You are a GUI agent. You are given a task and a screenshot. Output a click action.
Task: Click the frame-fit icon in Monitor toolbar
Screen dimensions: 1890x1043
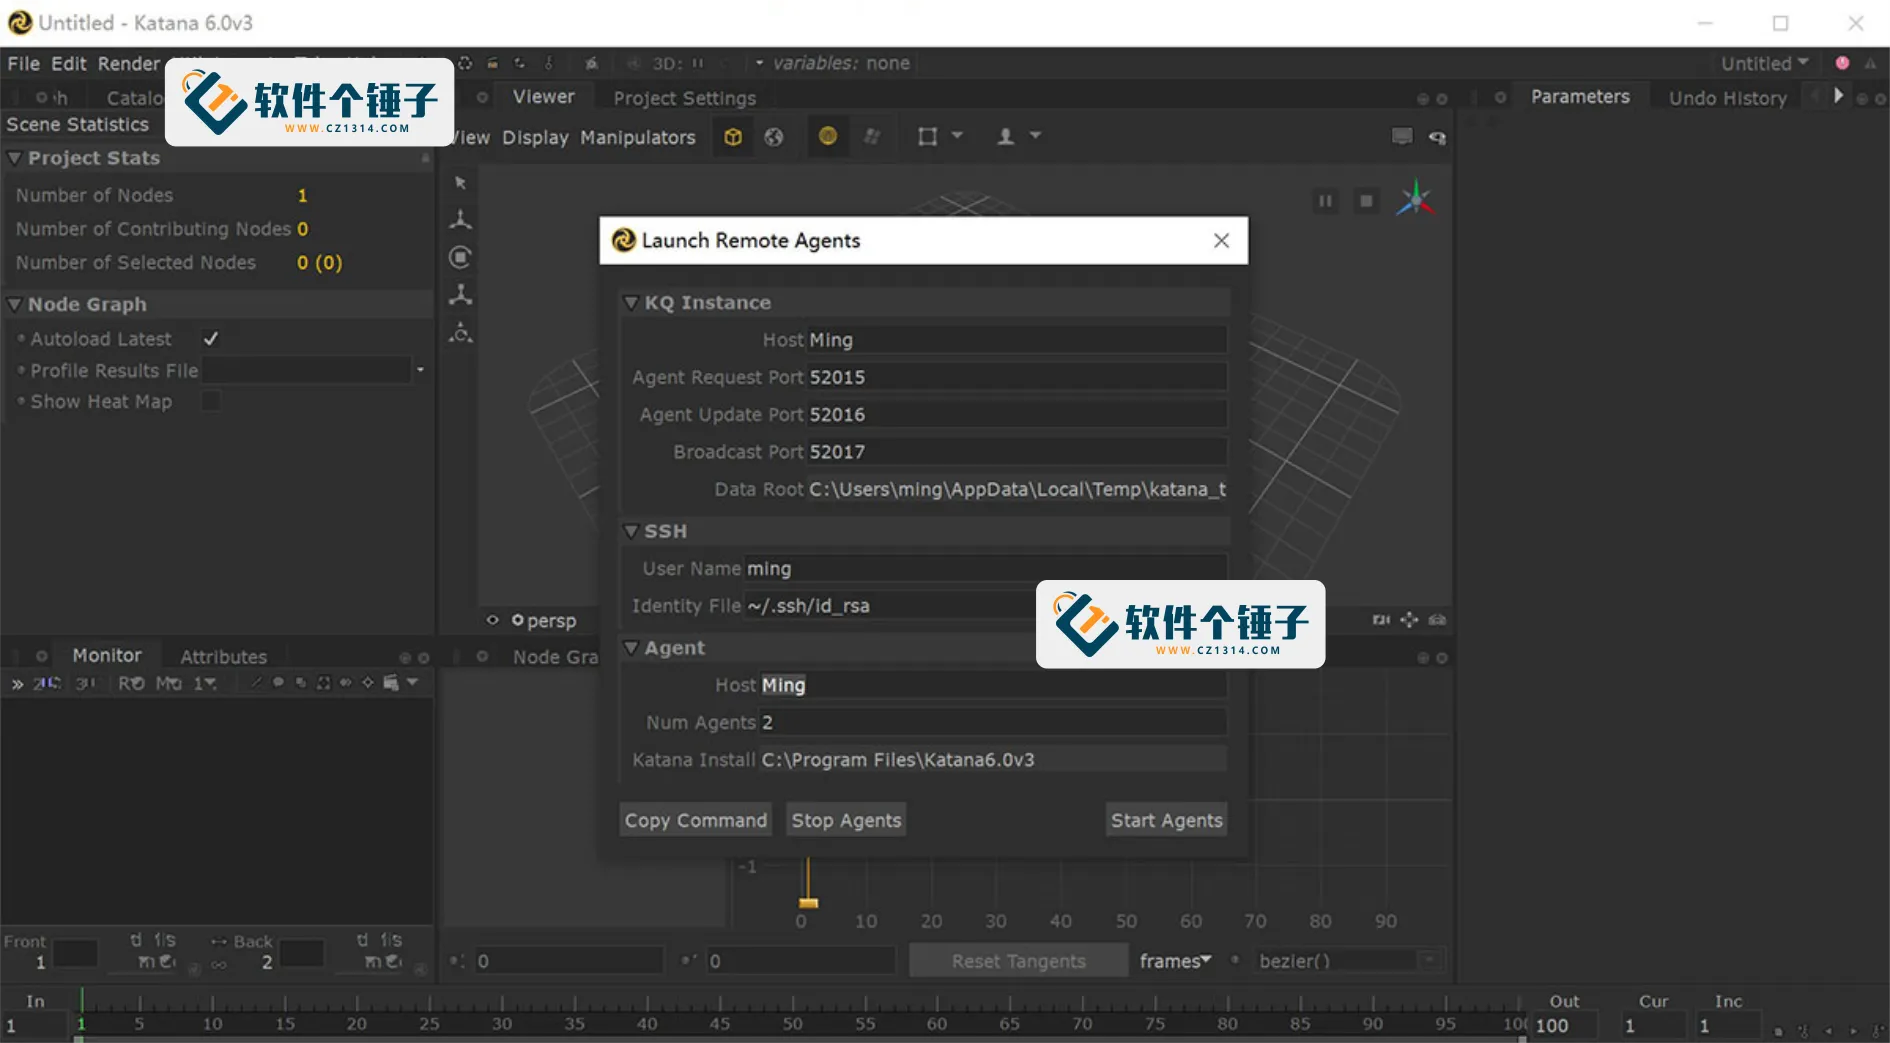click(323, 683)
